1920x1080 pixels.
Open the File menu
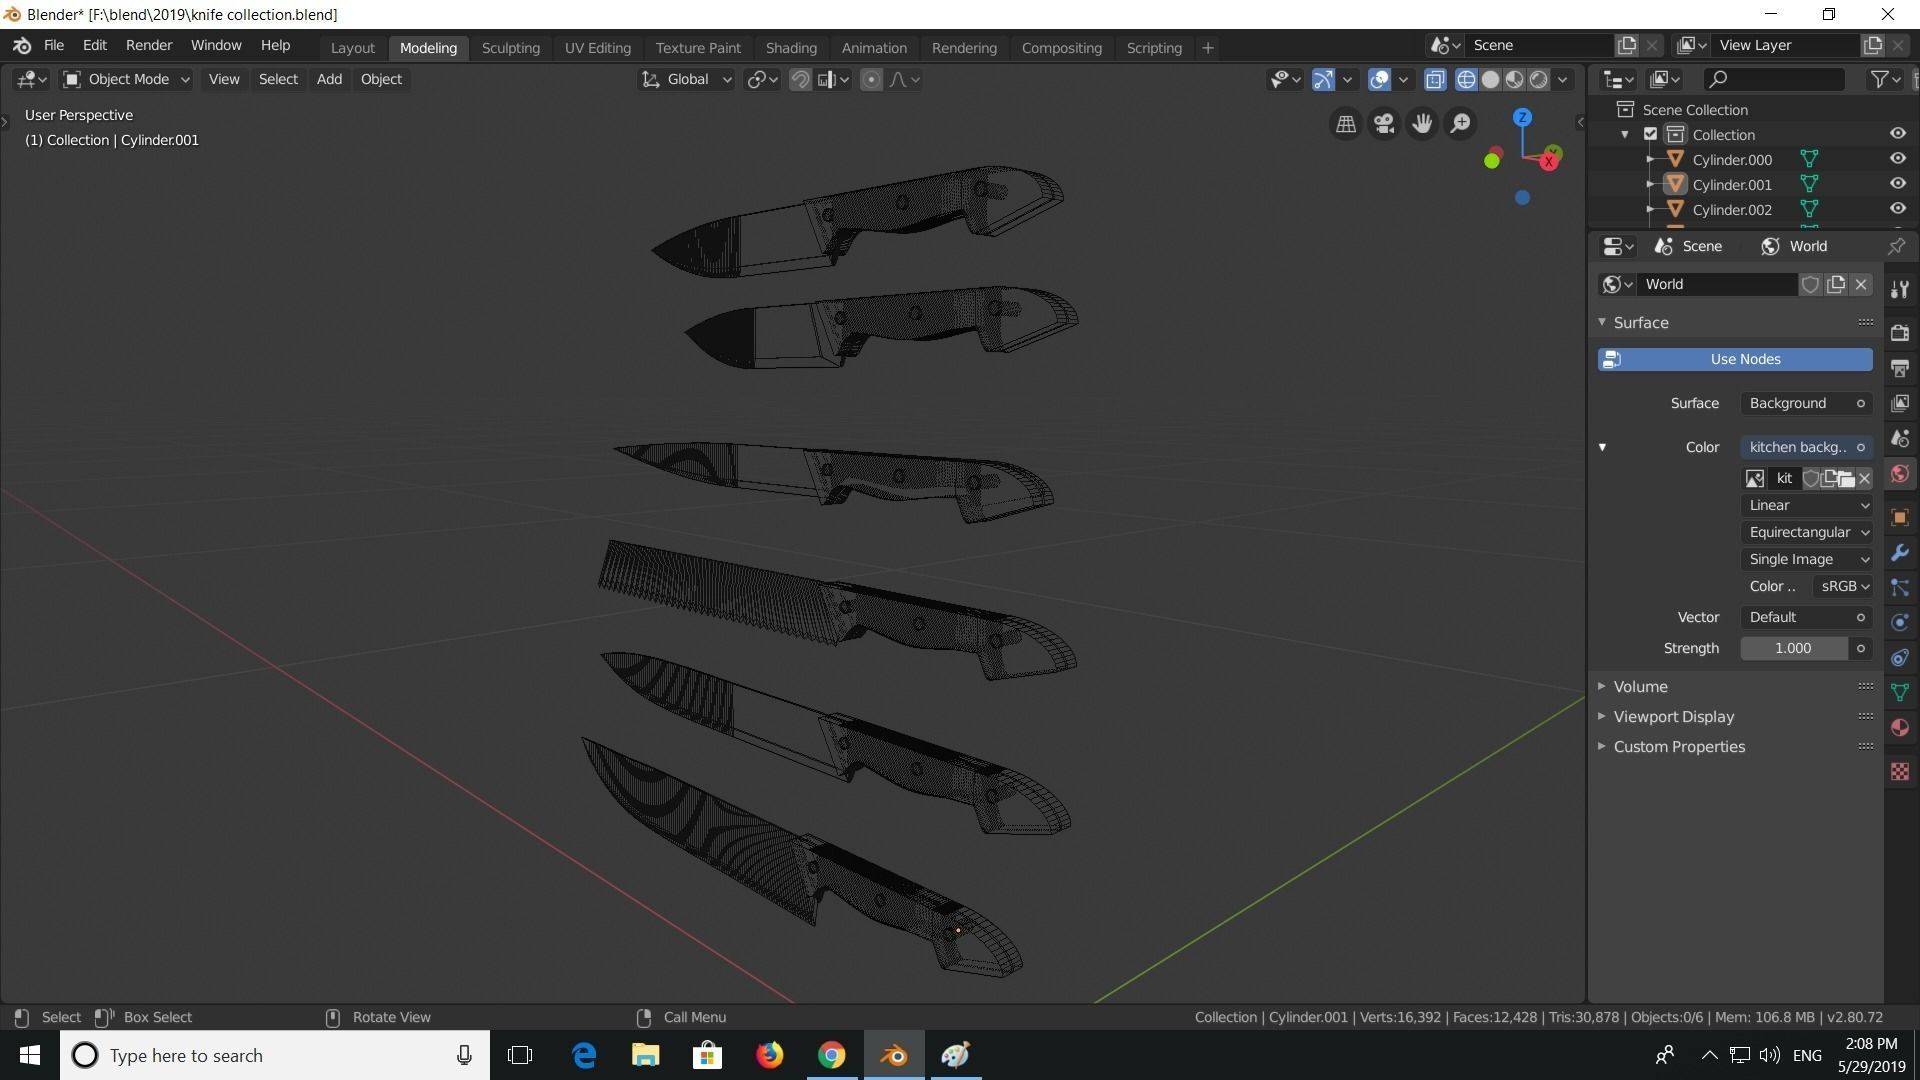click(x=54, y=46)
